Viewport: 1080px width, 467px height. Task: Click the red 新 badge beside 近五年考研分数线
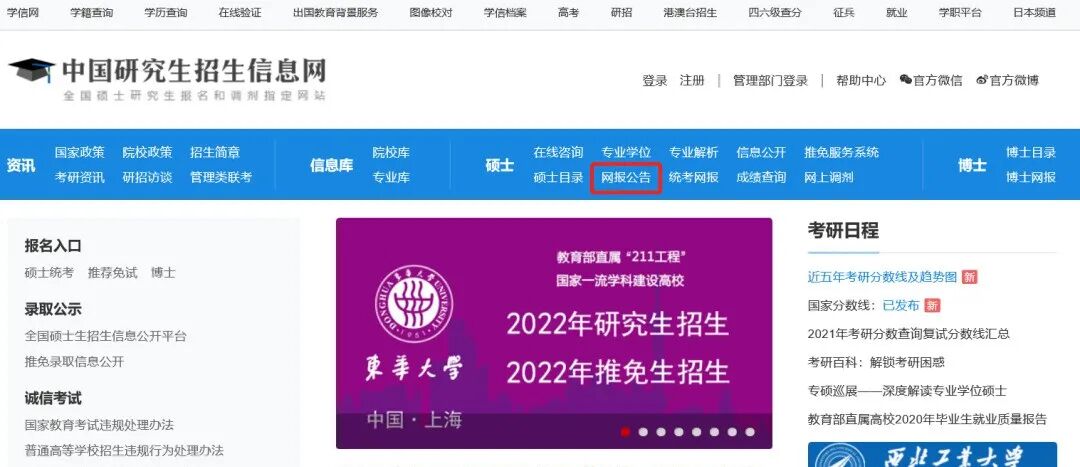[969, 277]
